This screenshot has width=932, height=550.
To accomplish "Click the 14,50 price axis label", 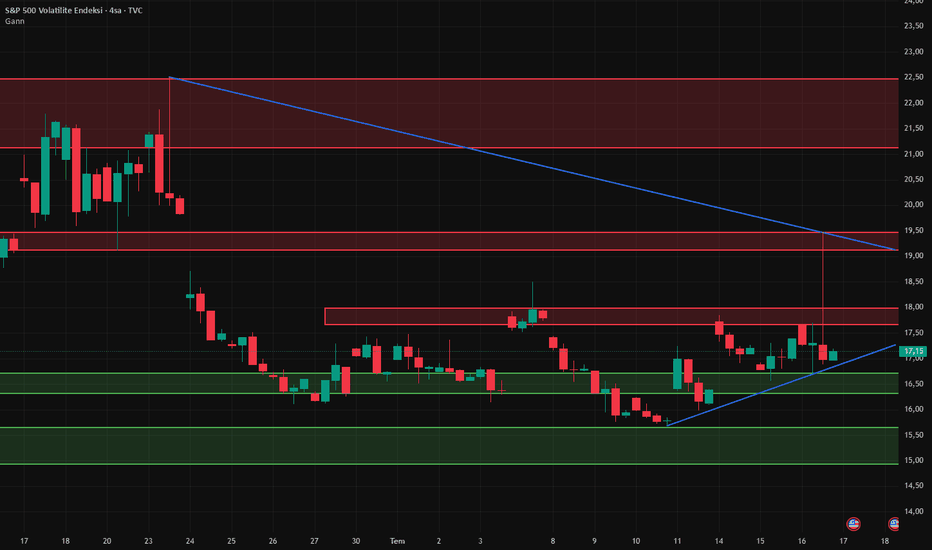I will click(x=914, y=486).
